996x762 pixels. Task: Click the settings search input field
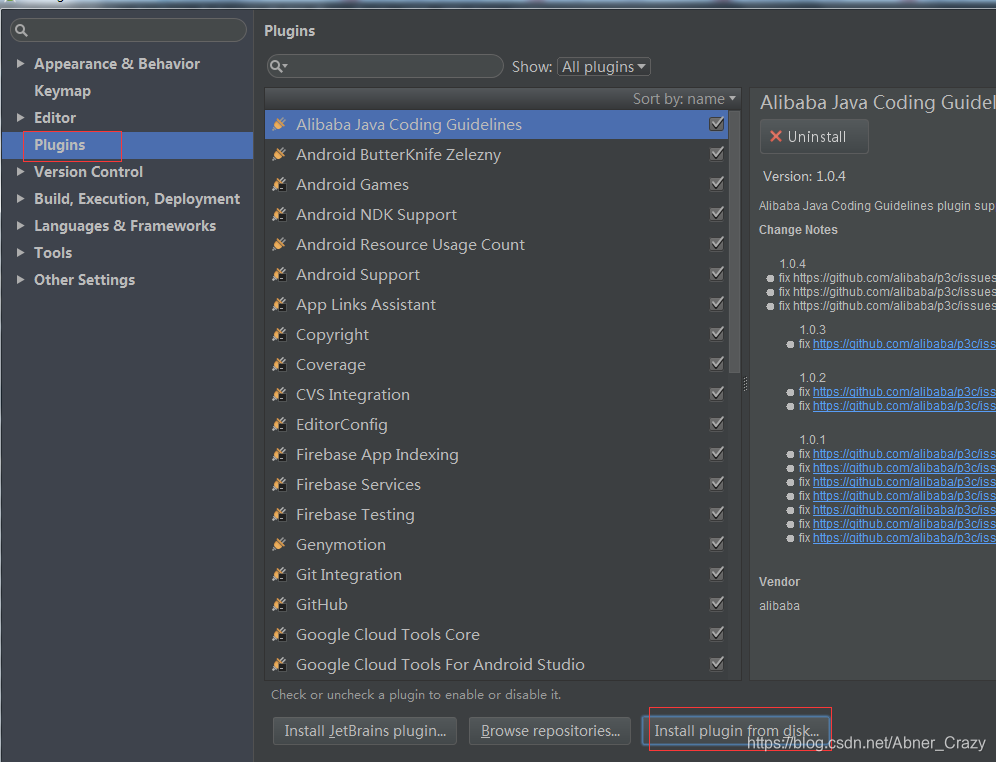pyautogui.click(x=128, y=30)
